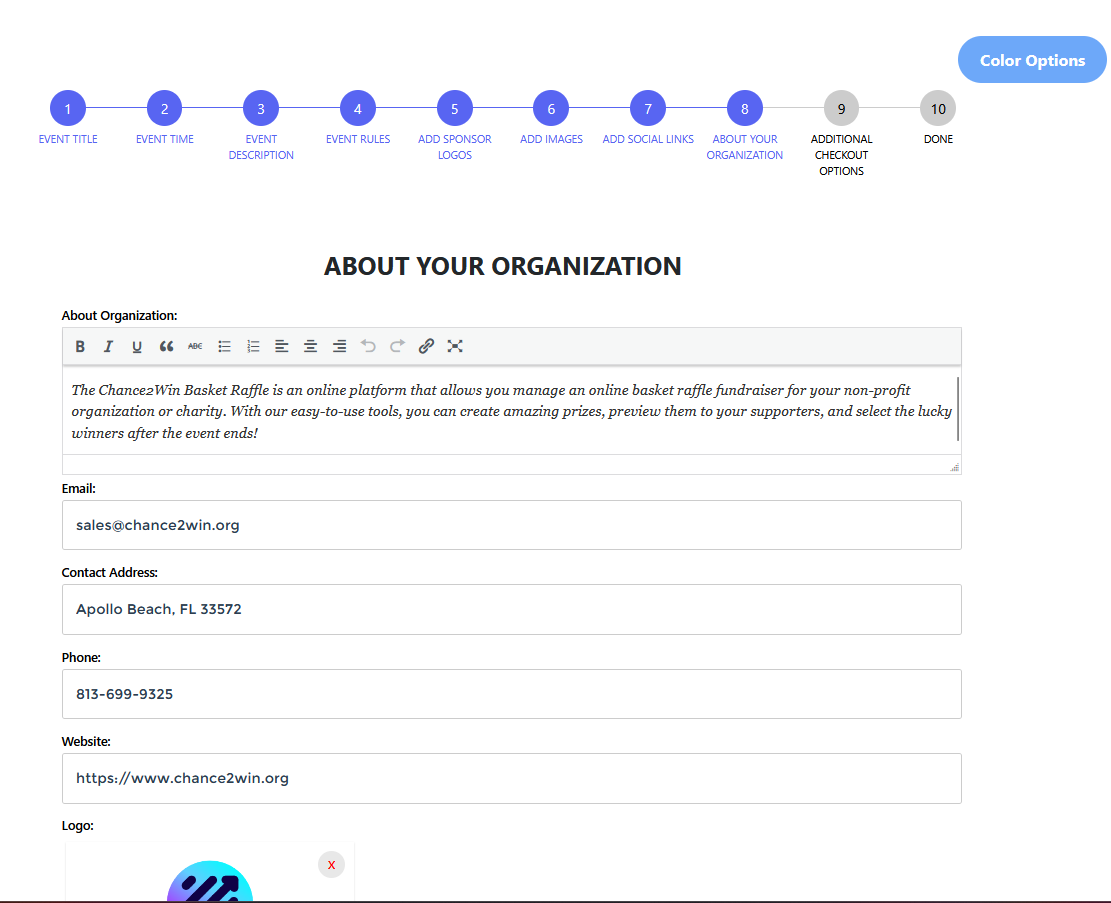Create a bulleted list
Screen dimensions: 1111x903
pos(225,346)
